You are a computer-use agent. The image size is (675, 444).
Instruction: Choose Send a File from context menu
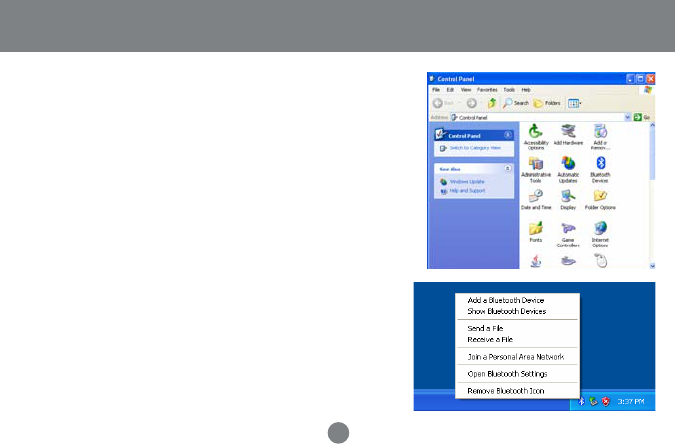click(485, 328)
